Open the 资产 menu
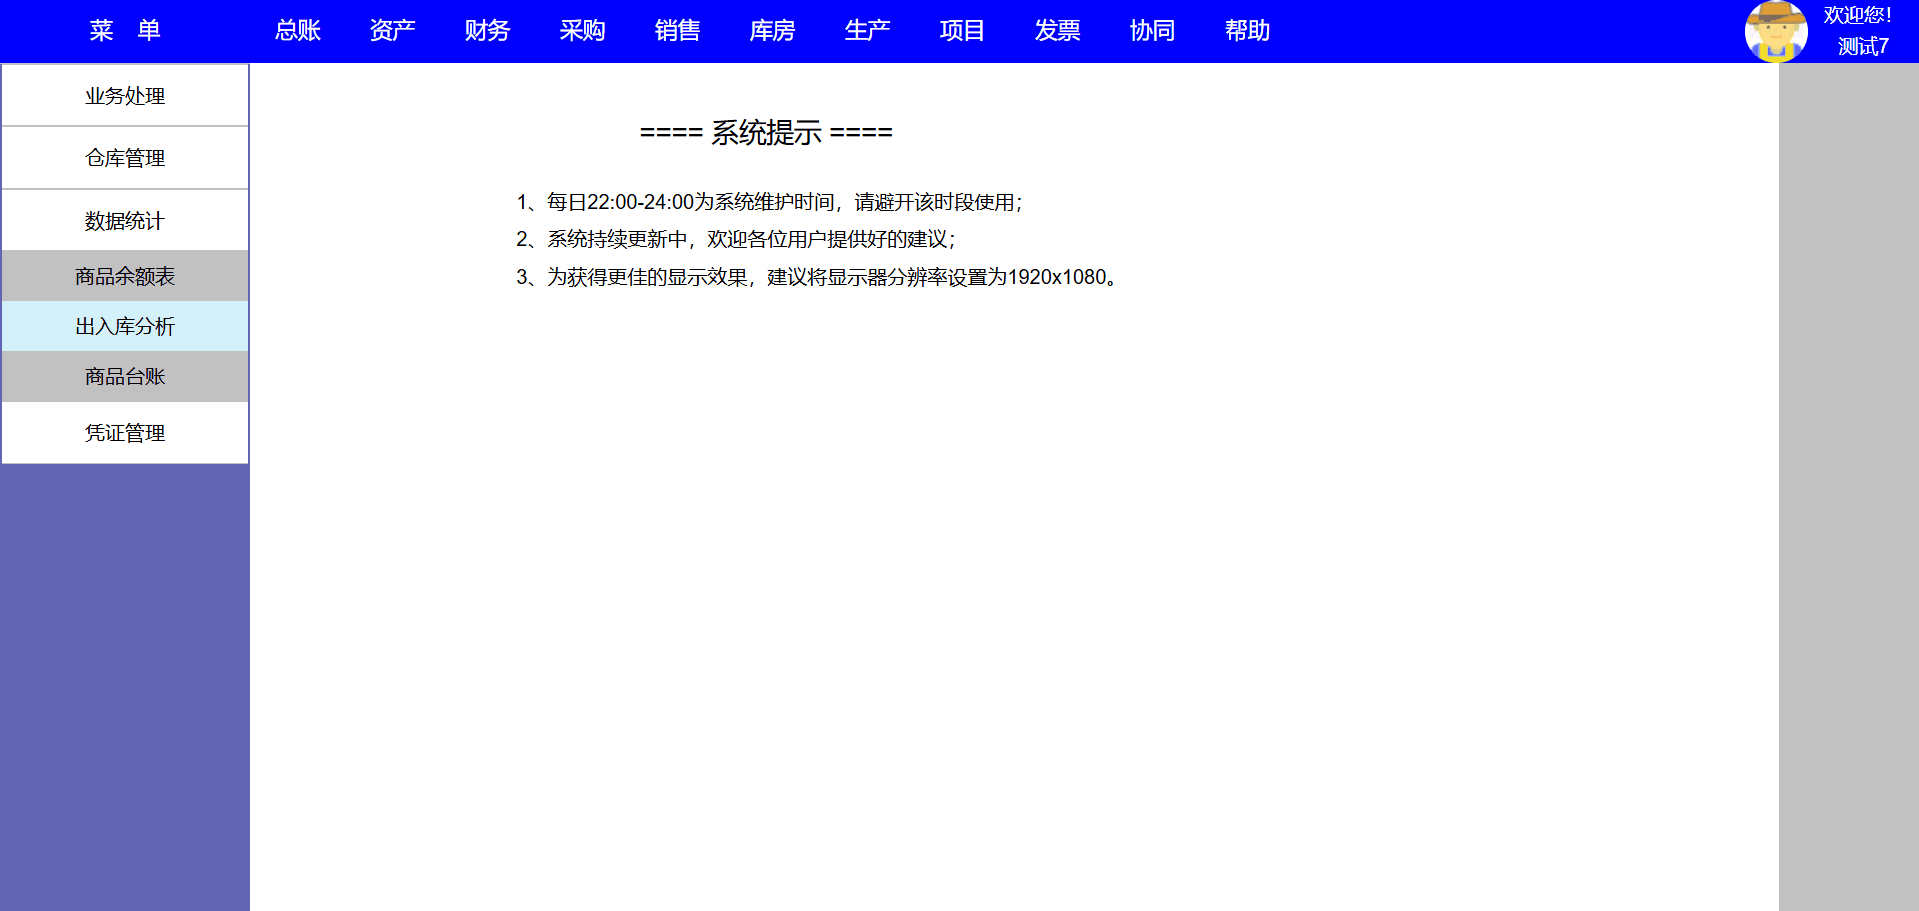The width and height of the screenshot is (1919, 911). (x=392, y=31)
